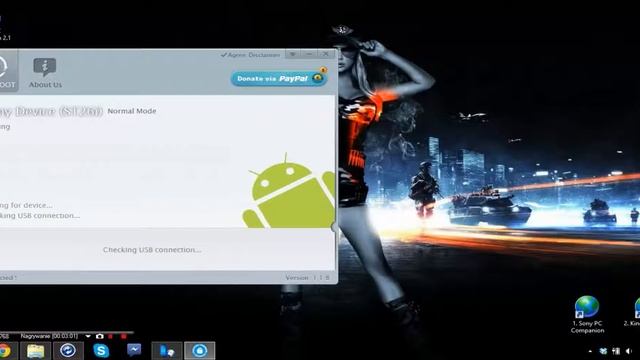Minimize the rooting tool window
The height and width of the screenshot is (360, 640).
pos(309,54)
